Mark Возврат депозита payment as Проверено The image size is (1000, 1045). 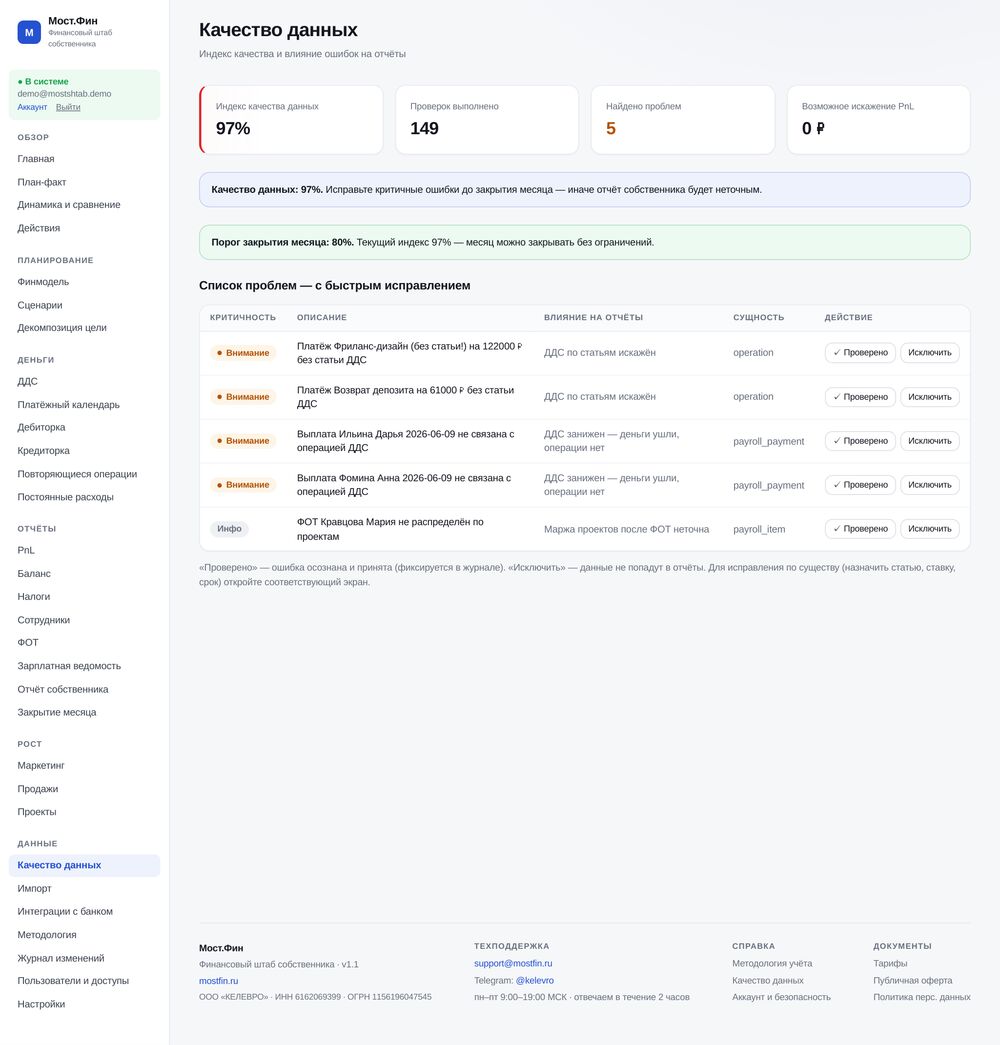pyautogui.click(x=860, y=397)
